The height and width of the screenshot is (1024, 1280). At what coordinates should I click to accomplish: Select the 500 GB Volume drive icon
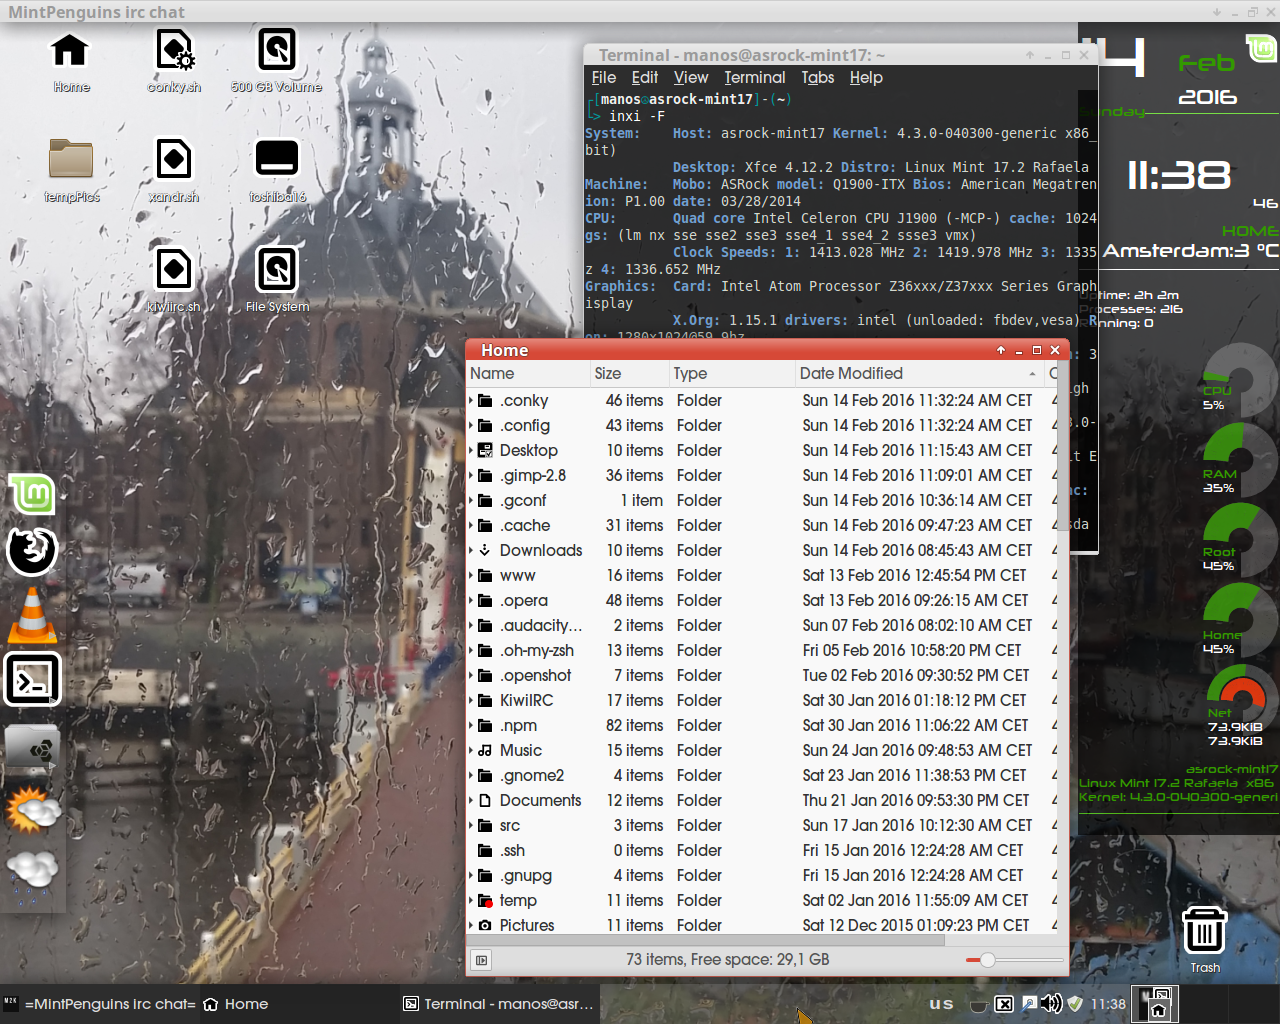(x=276, y=50)
